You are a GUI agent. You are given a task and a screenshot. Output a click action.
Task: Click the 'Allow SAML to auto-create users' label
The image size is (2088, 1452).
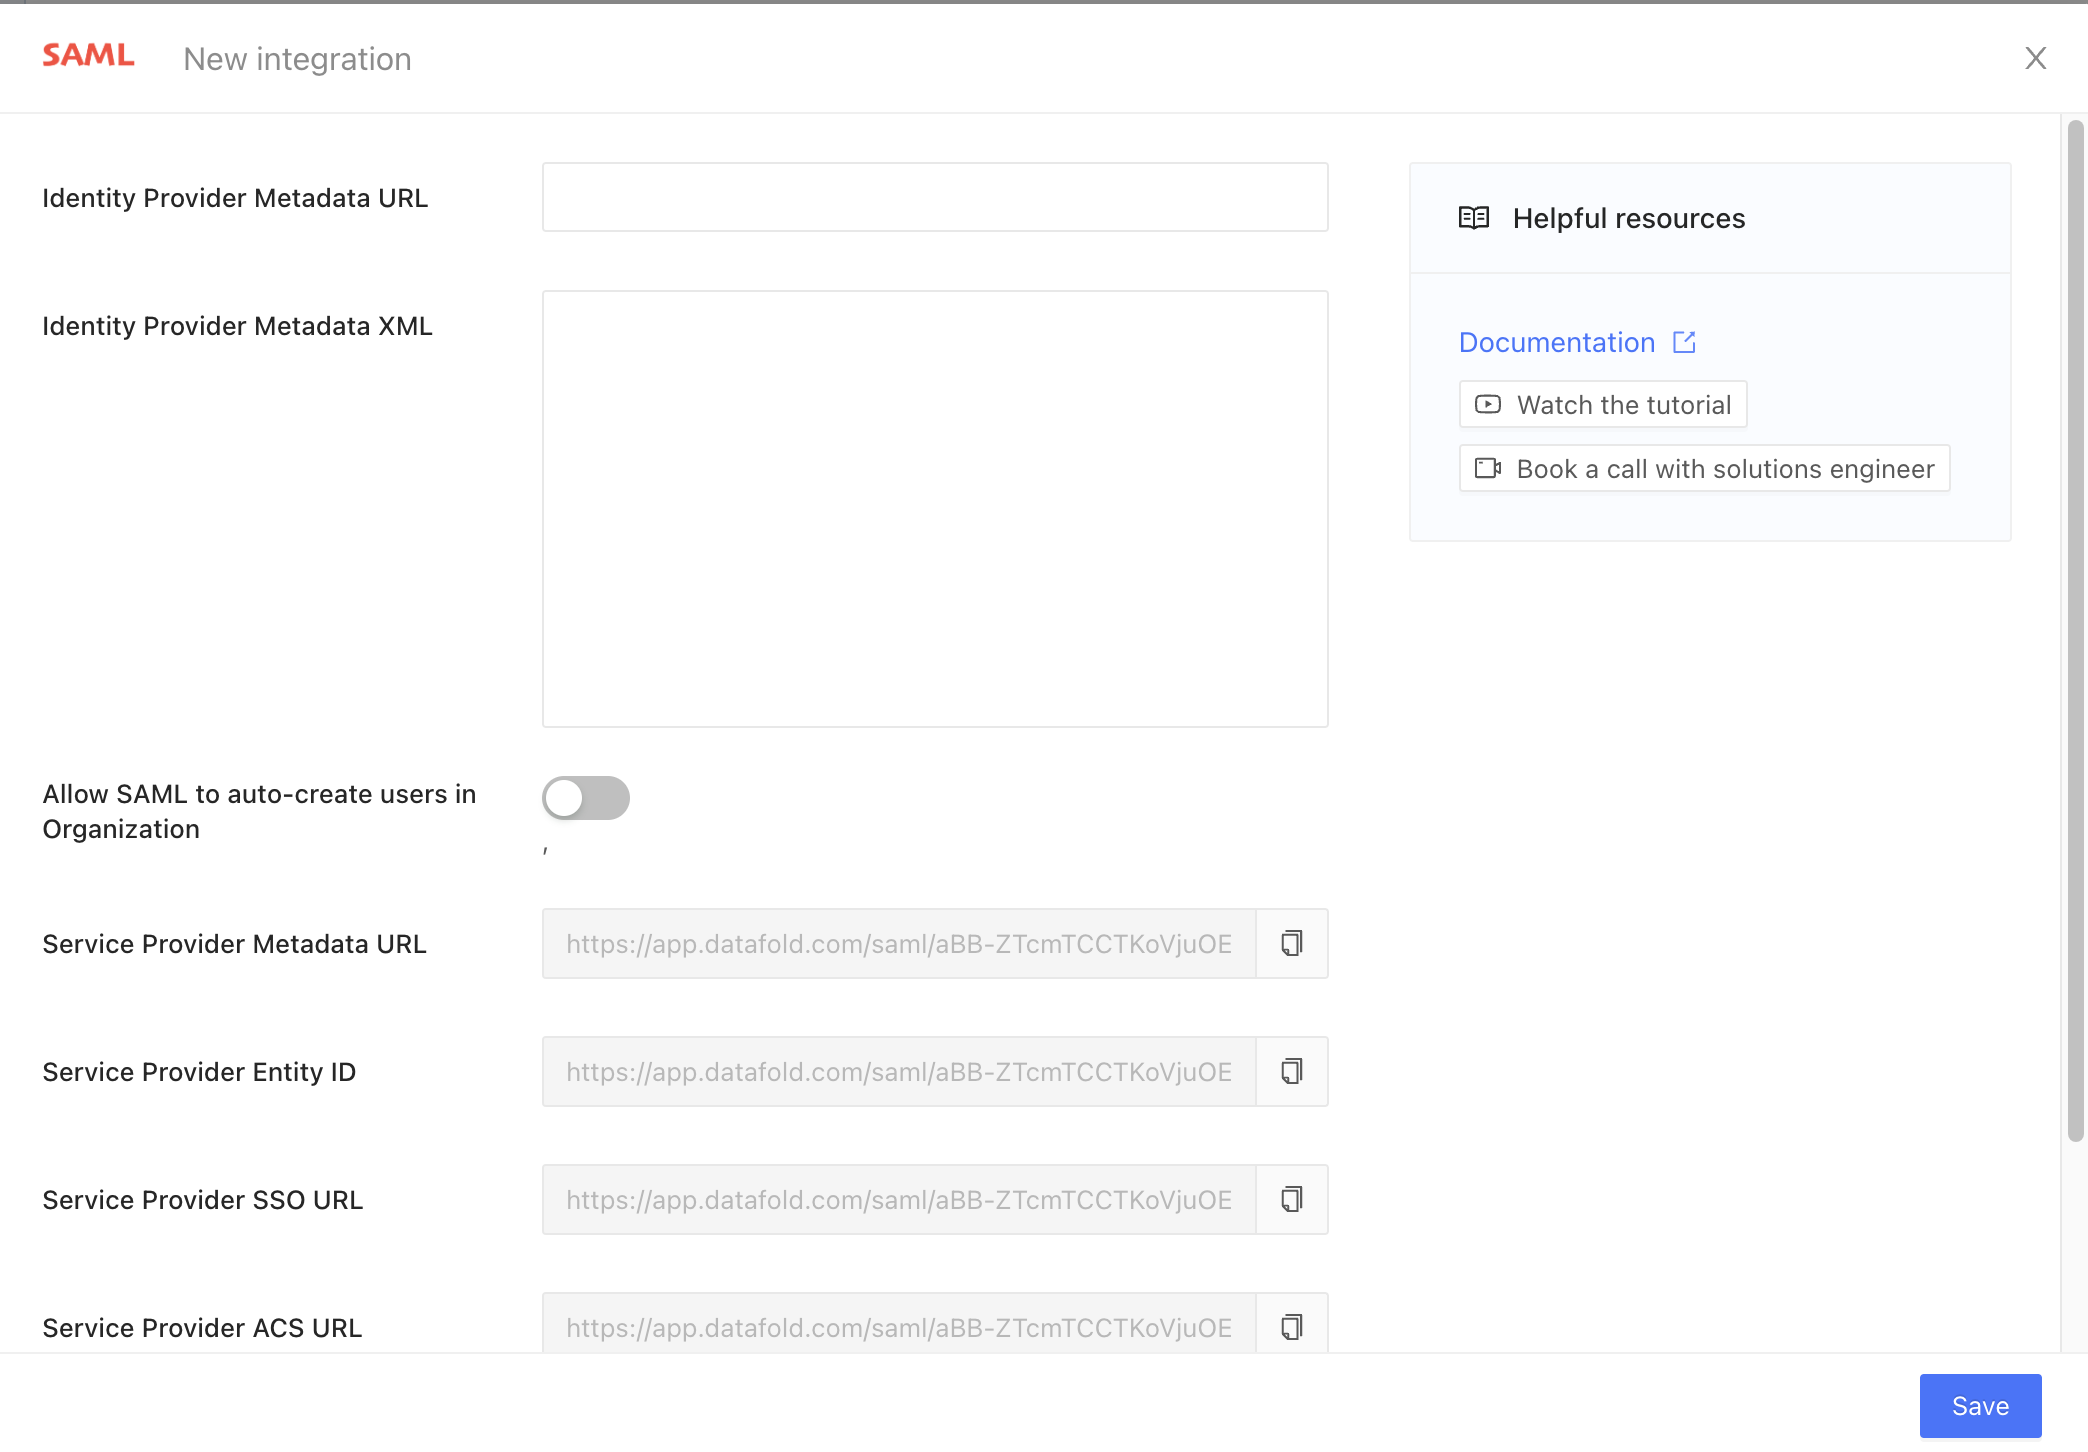coord(259,811)
